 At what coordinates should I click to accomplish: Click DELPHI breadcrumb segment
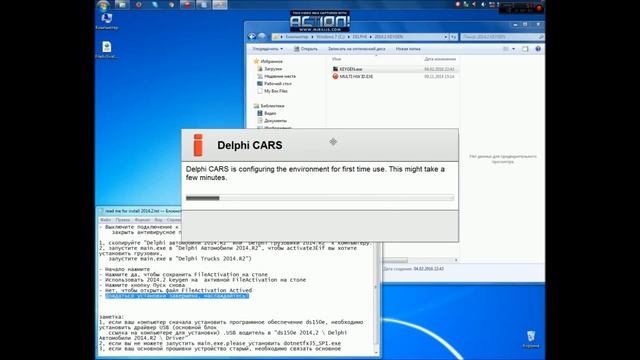pos(360,37)
